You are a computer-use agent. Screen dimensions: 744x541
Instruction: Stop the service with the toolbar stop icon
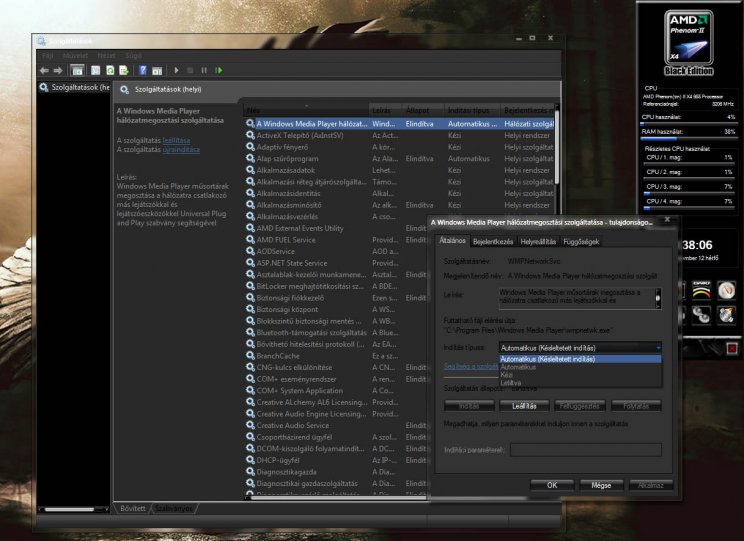pyautogui.click(x=190, y=70)
